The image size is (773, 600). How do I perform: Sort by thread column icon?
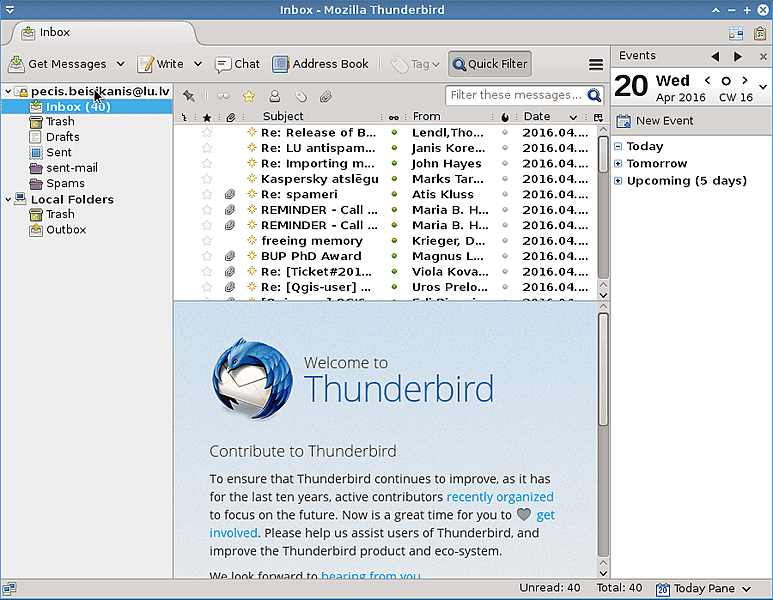click(184, 117)
